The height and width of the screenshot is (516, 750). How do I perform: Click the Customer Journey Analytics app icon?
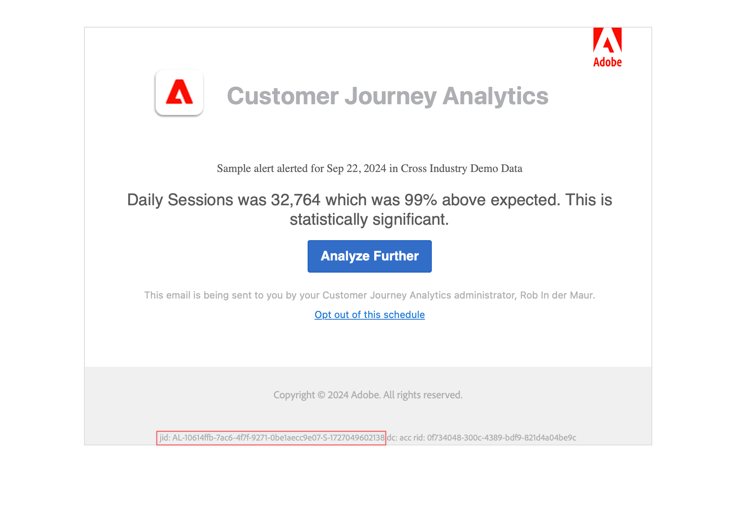click(179, 94)
